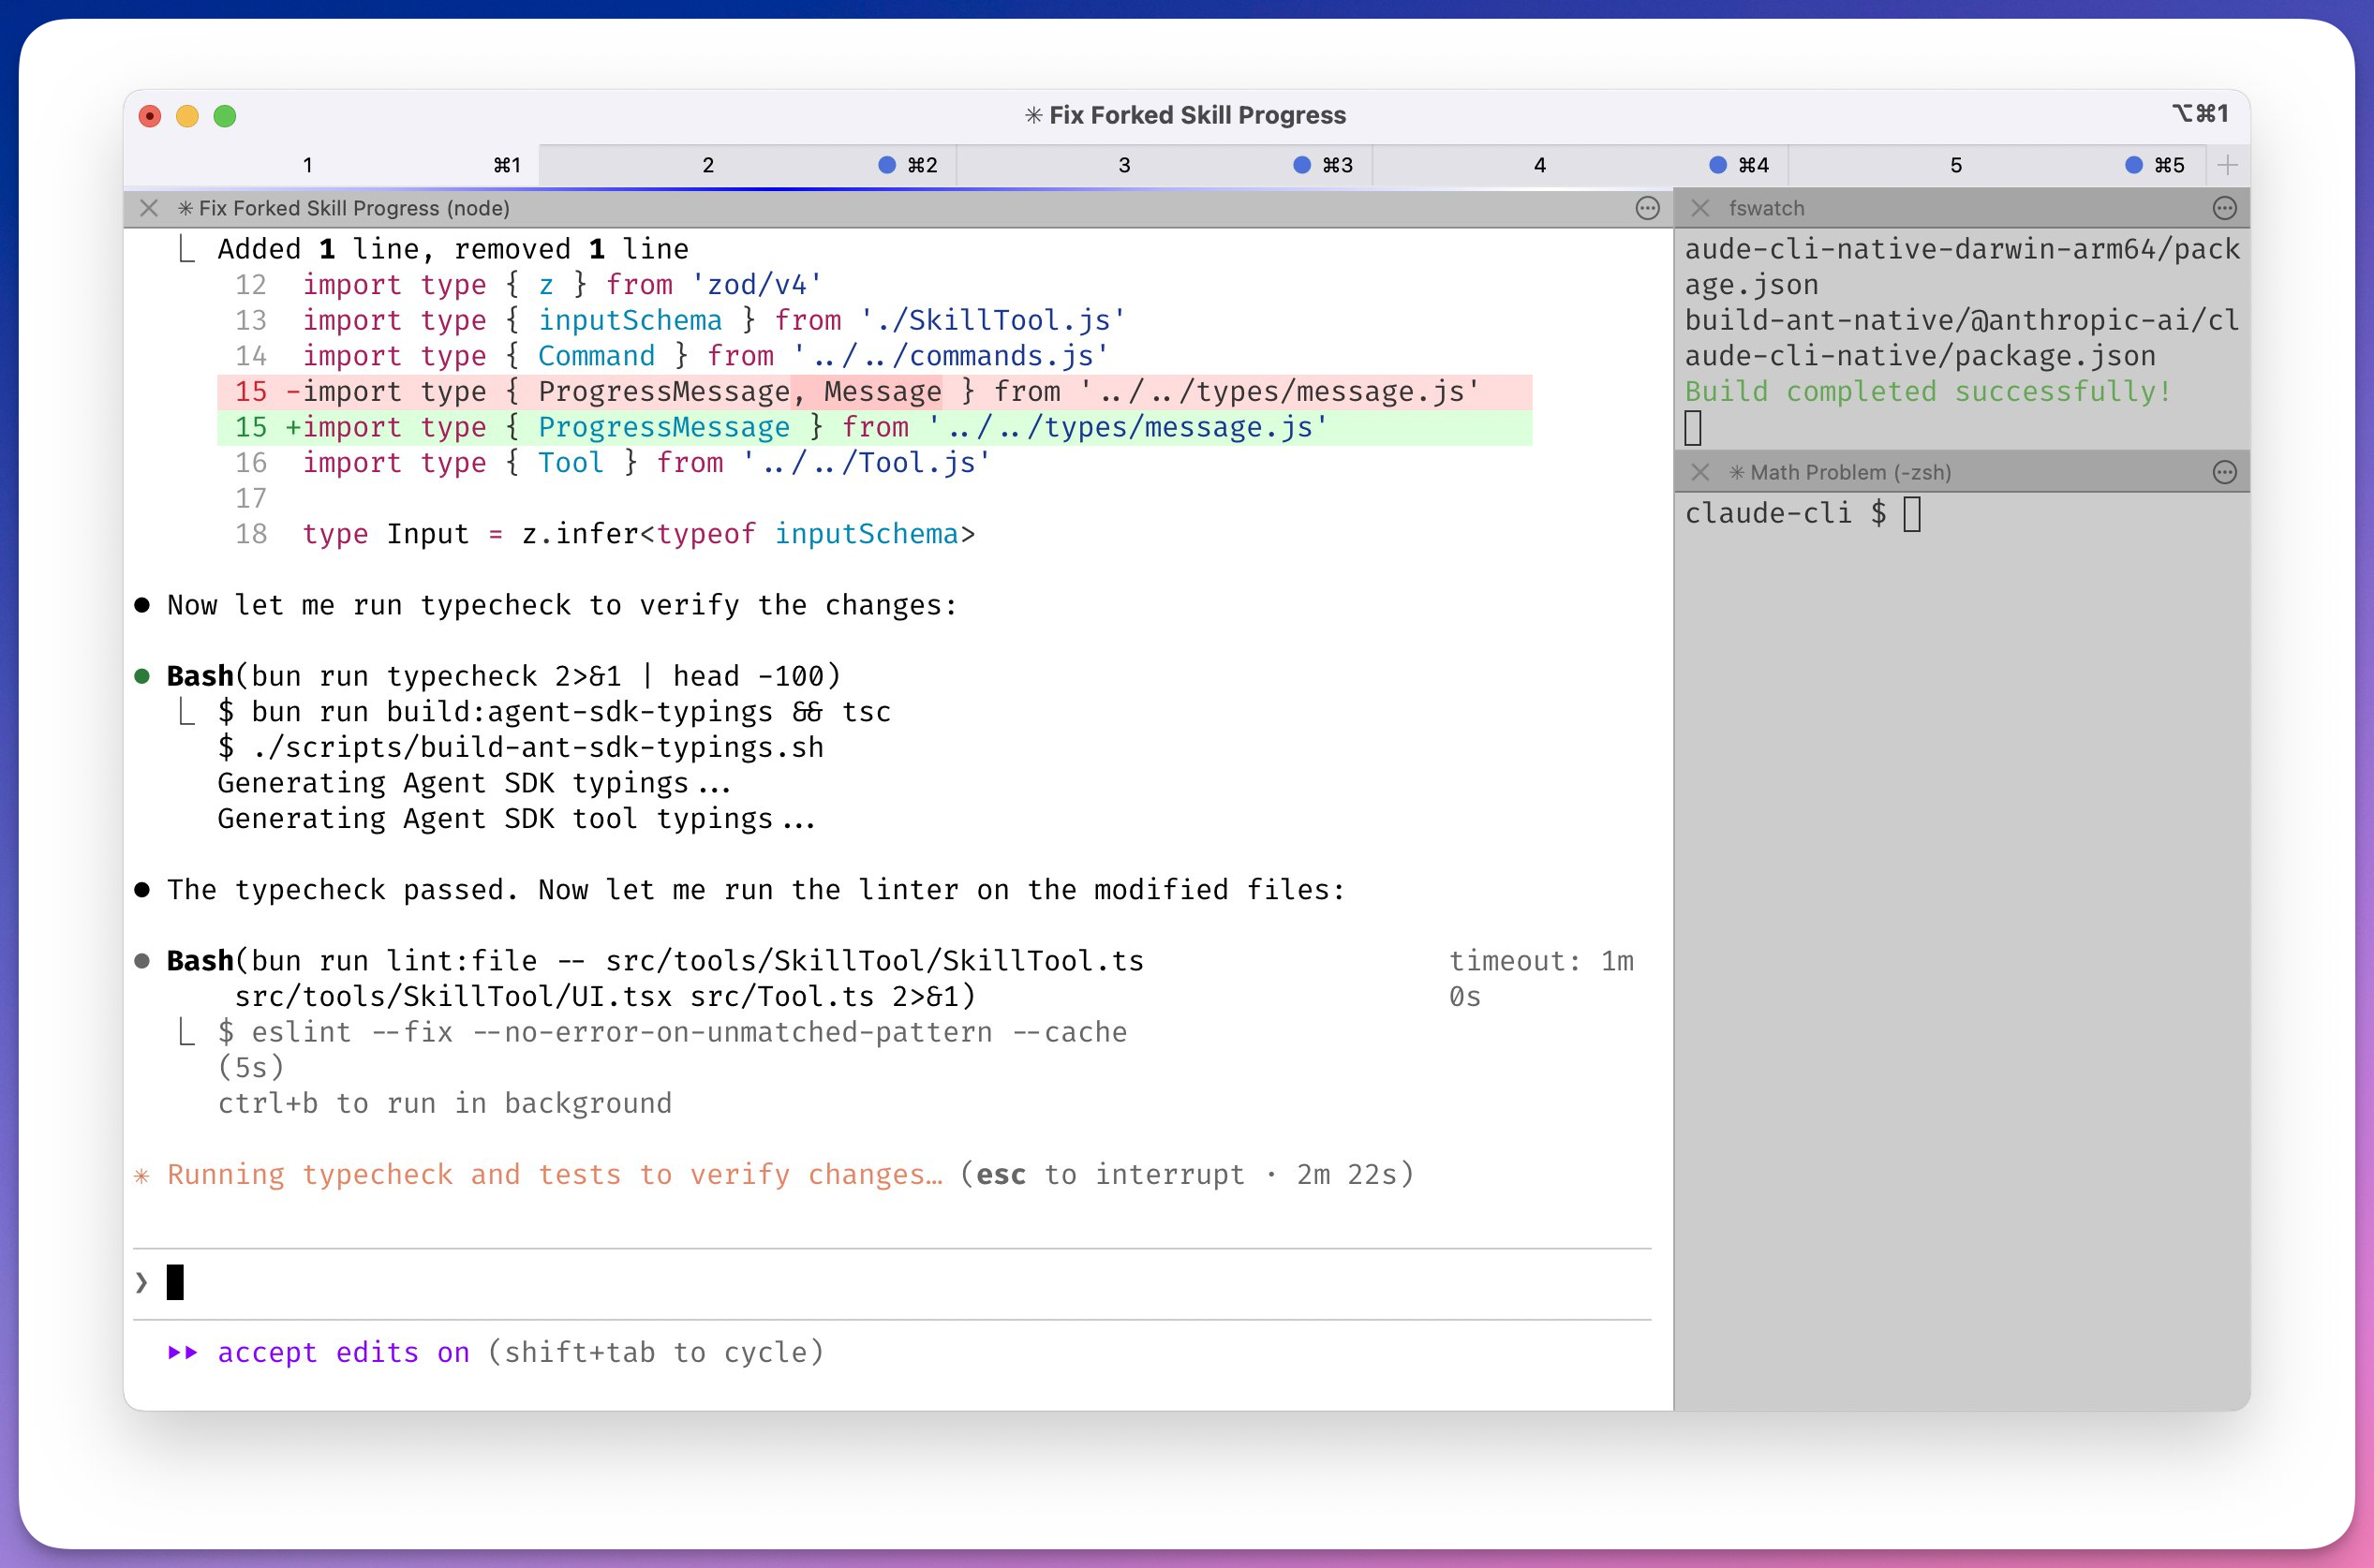Click the window title Fix Forked Skill Progress
Viewport: 2374px width, 1568px height.
[1186, 115]
